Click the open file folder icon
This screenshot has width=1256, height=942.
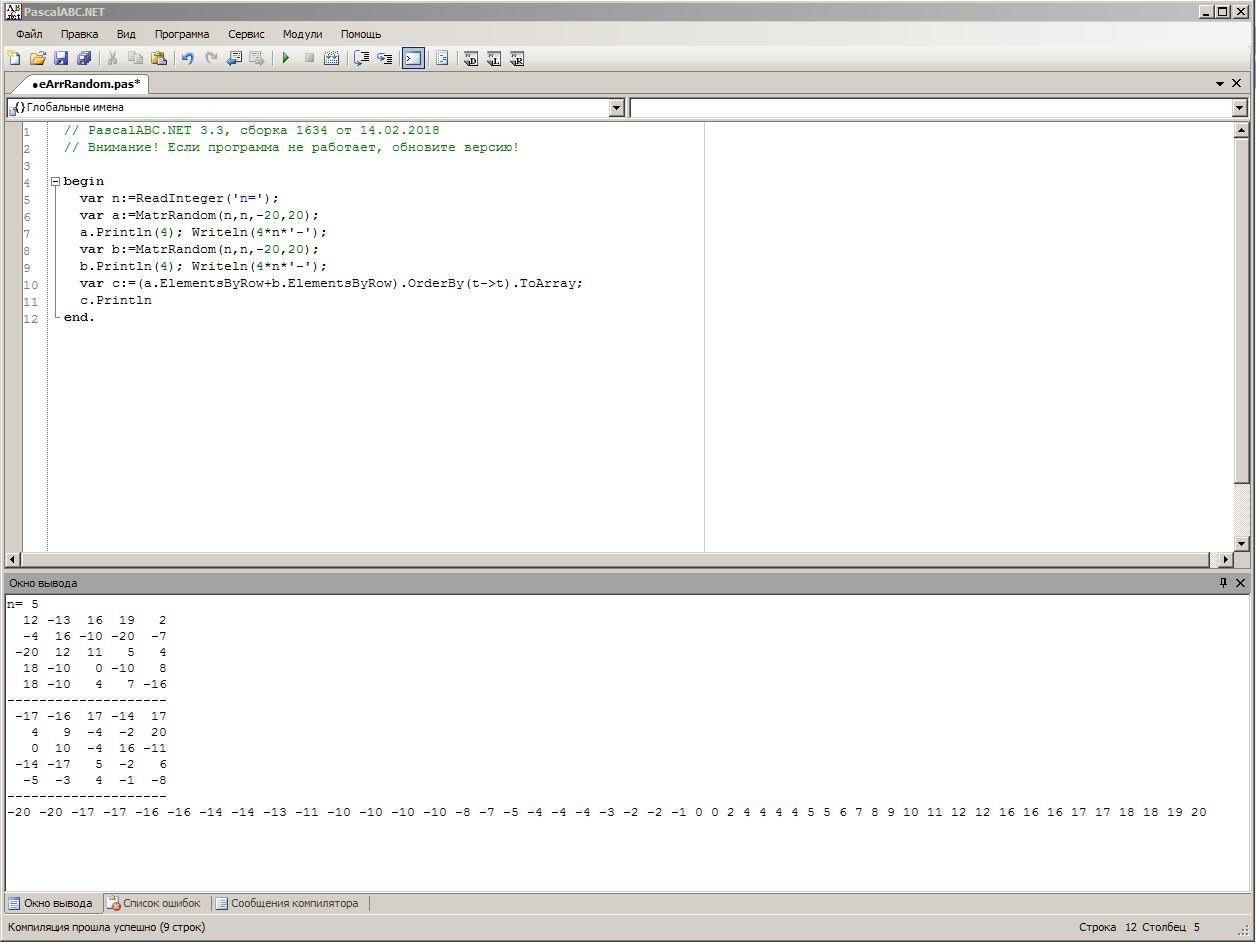click(38, 59)
